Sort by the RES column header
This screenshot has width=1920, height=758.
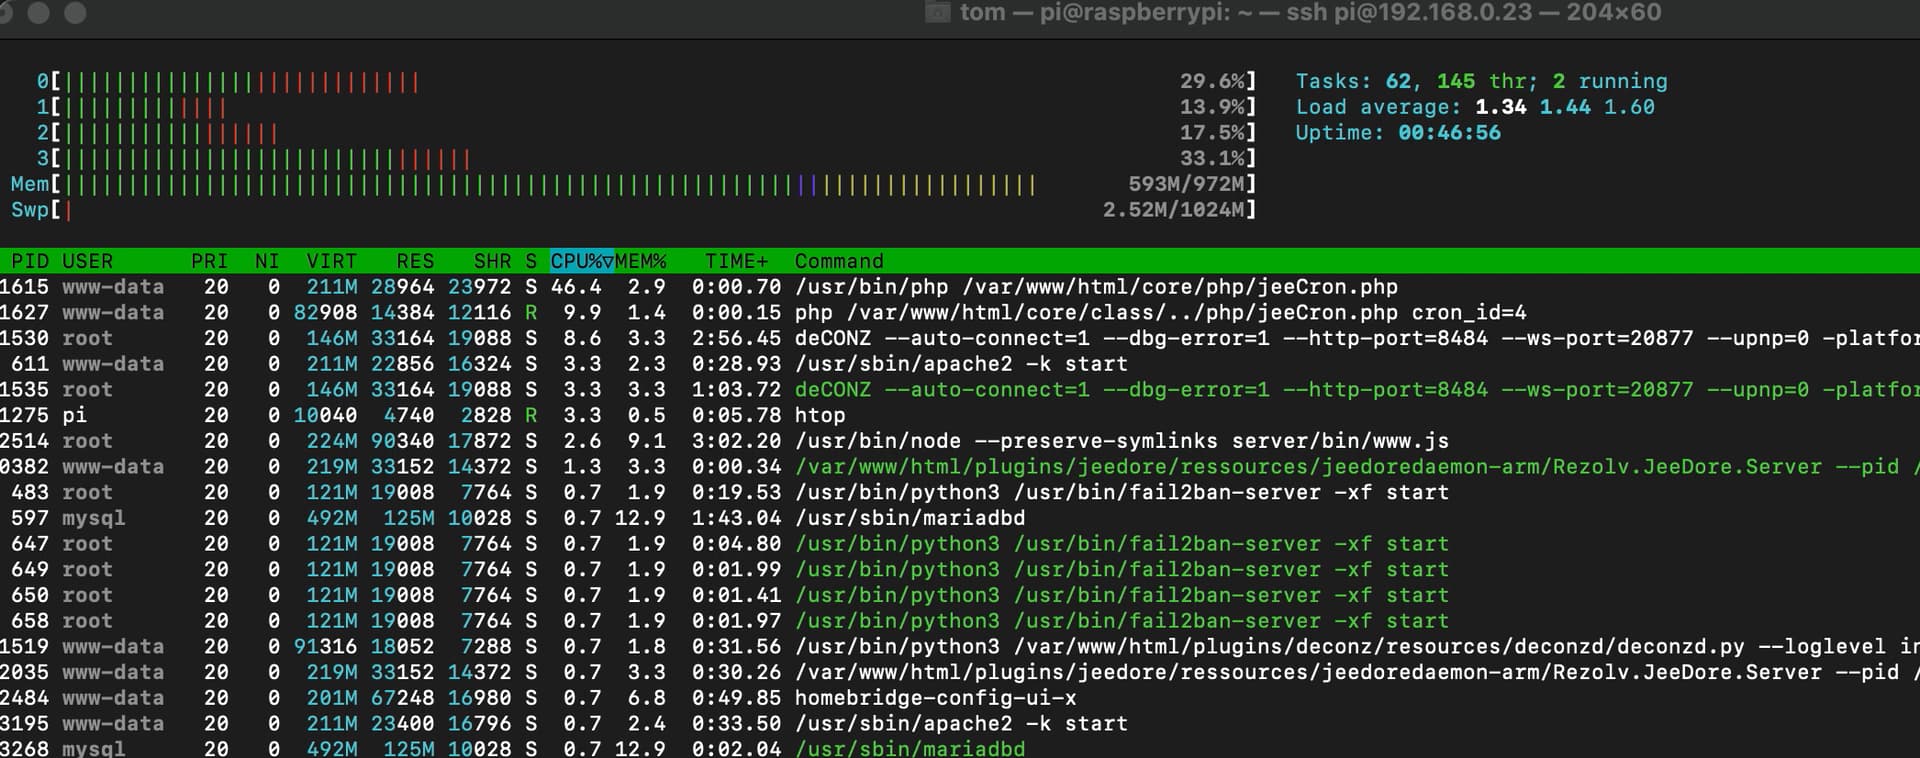[414, 261]
